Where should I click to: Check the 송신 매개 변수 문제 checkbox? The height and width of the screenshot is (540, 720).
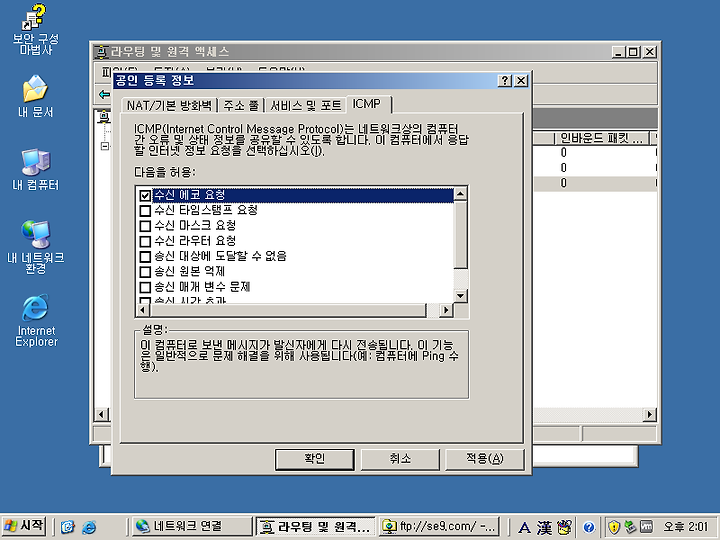(x=145, y=287)
